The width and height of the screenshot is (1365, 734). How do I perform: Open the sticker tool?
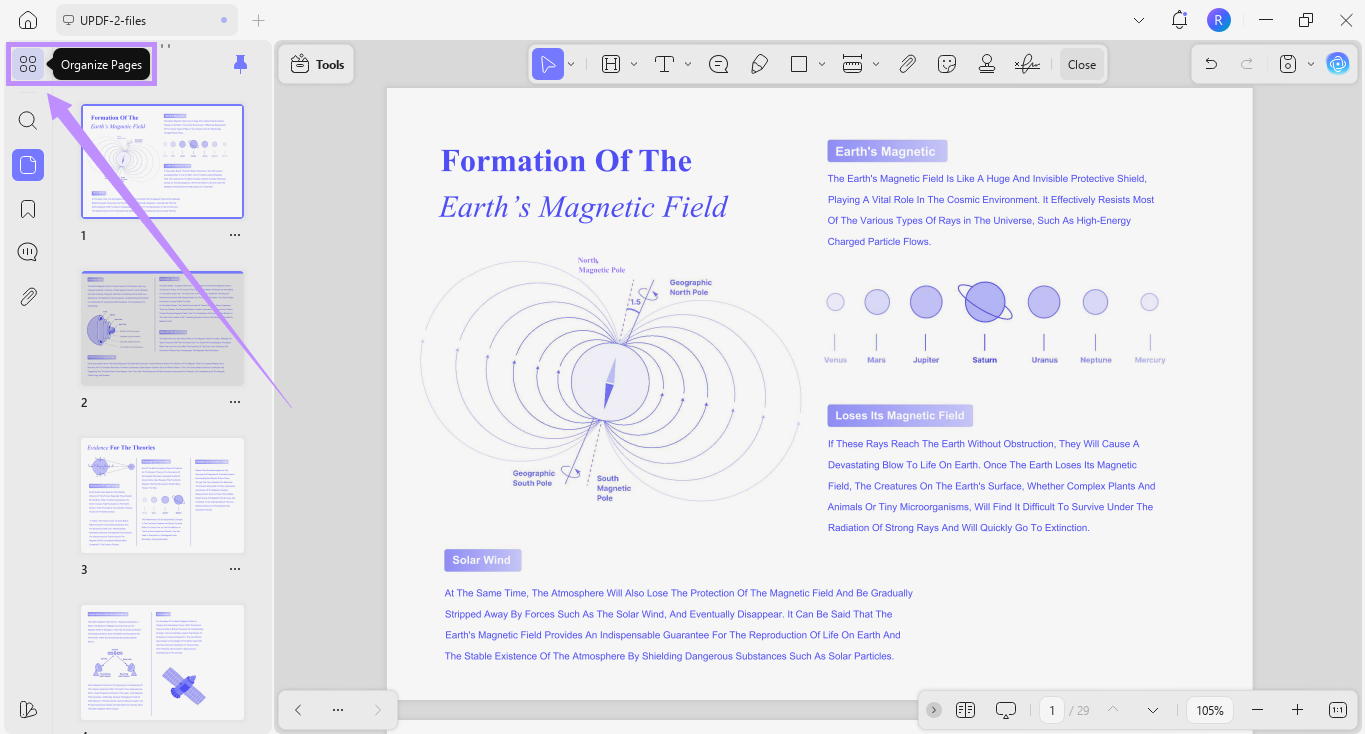click(947, 64)
